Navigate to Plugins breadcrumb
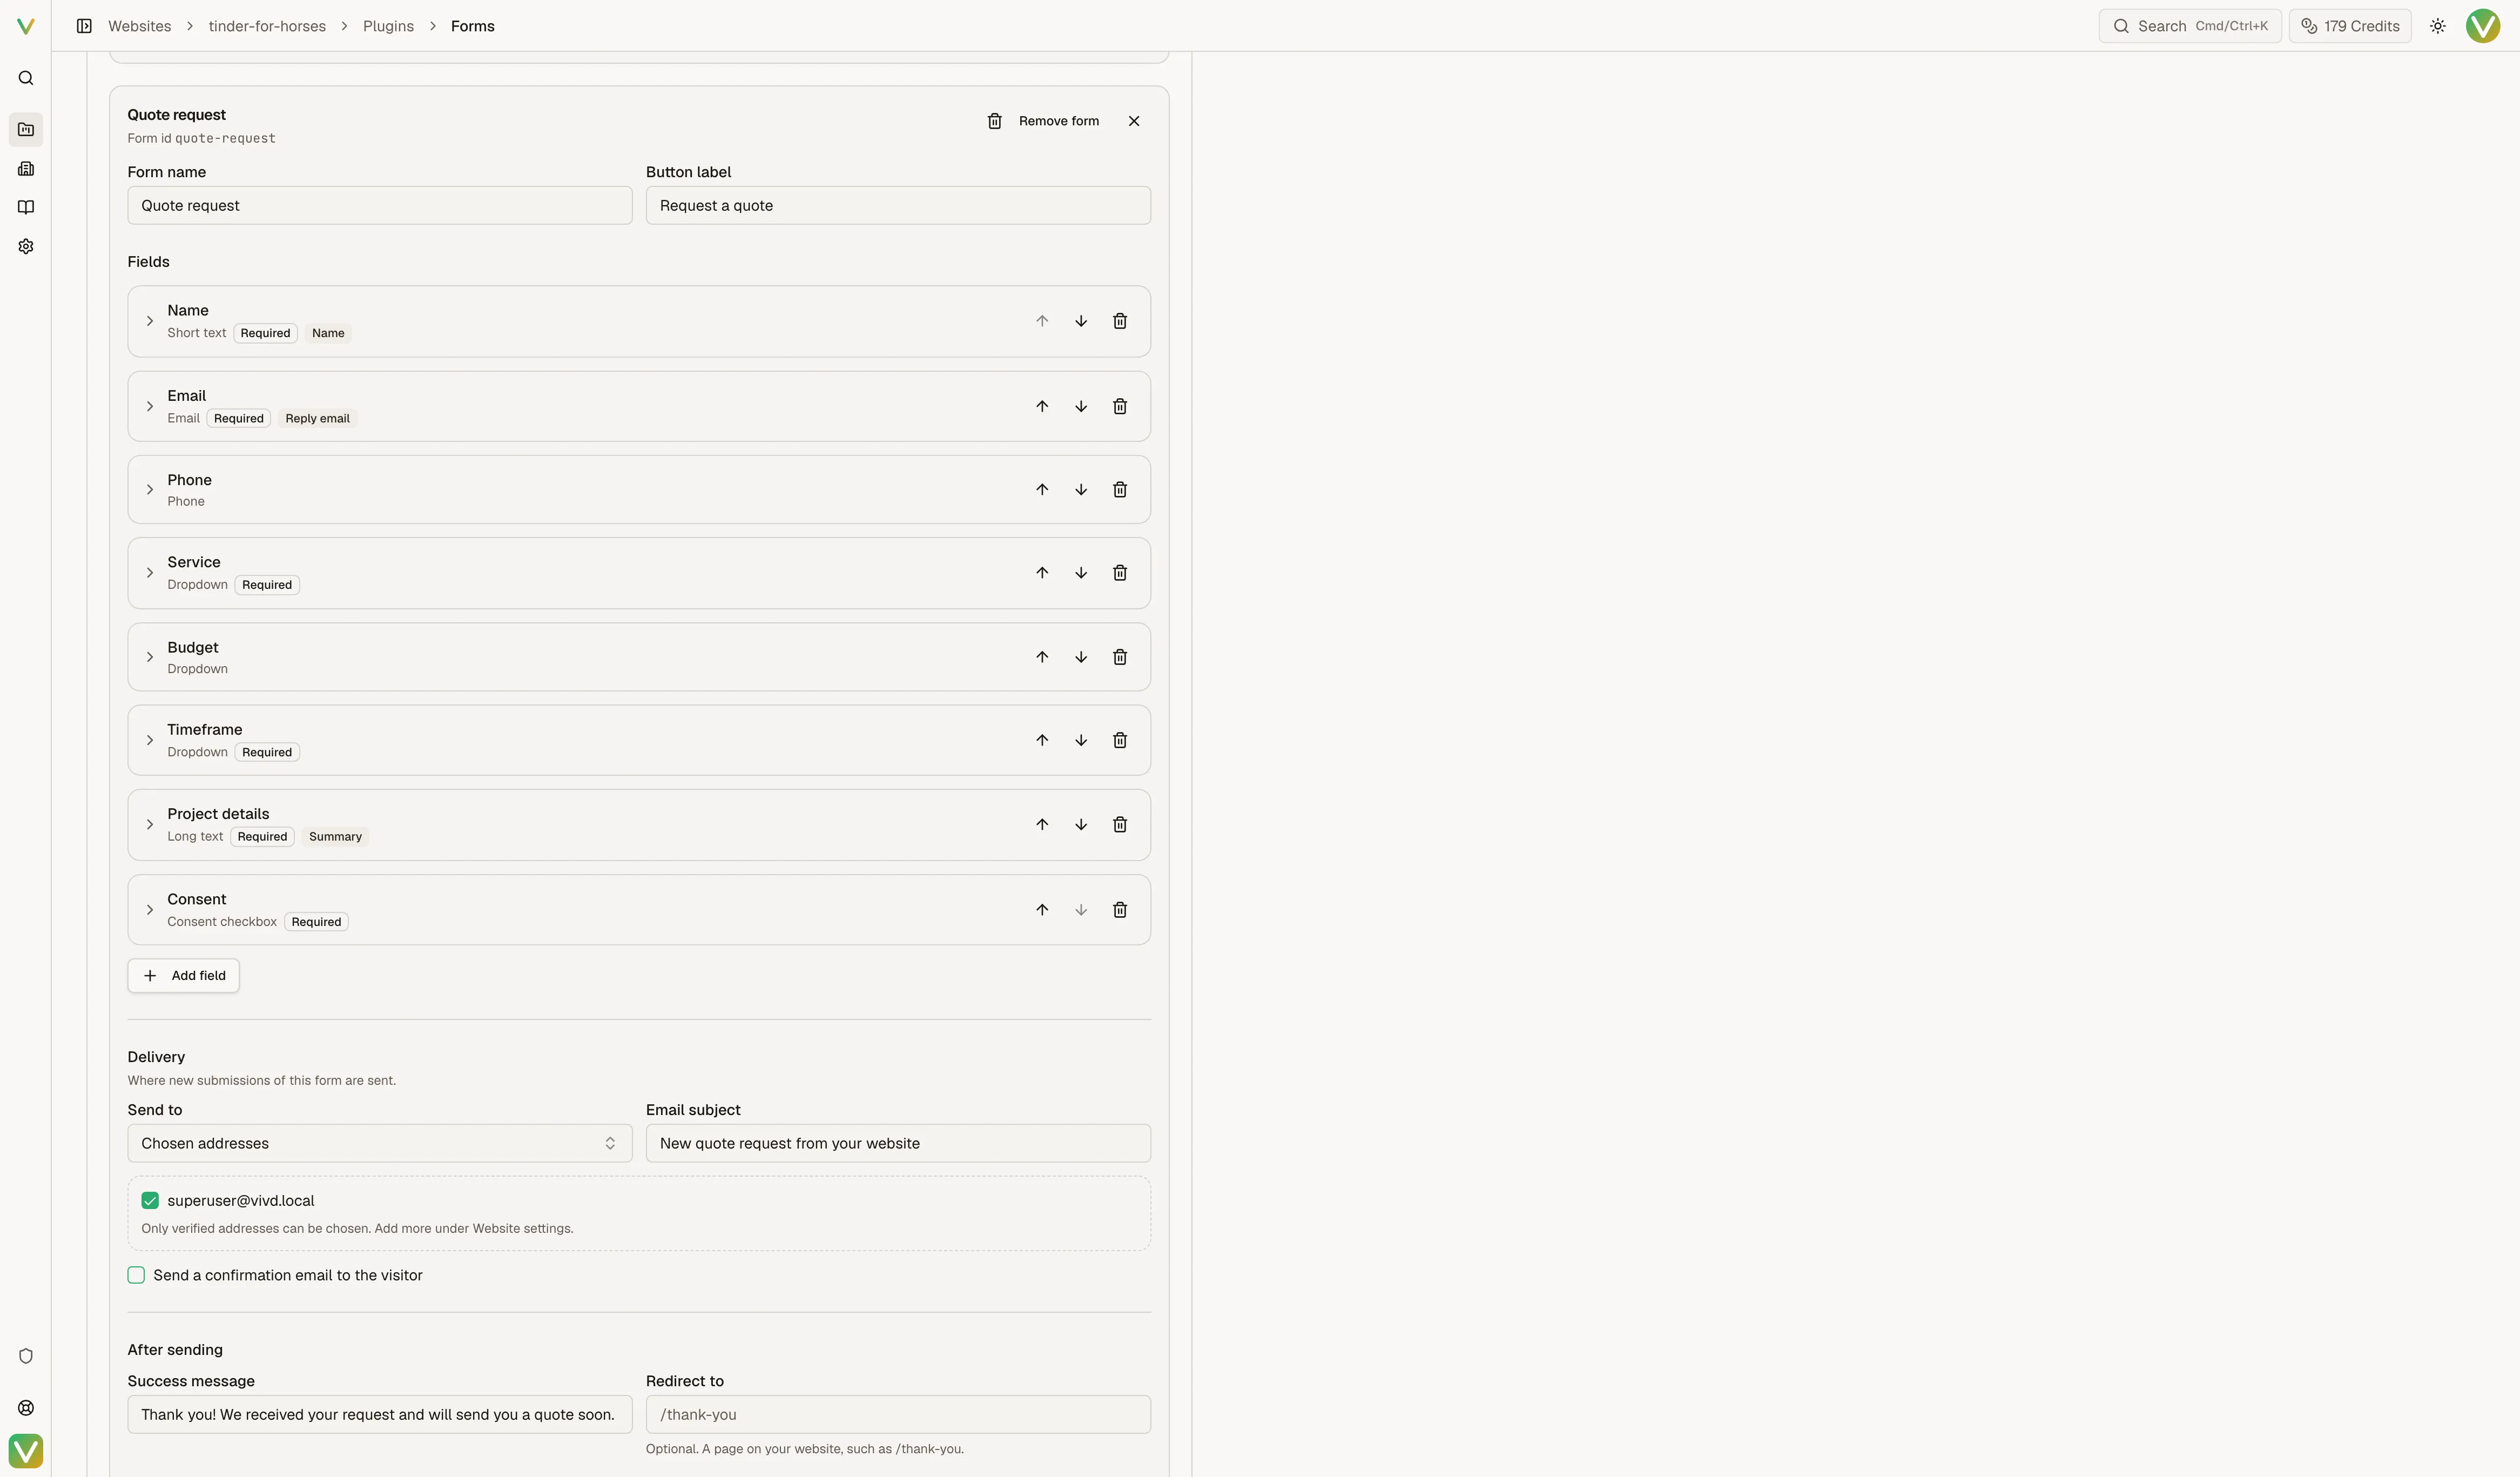Viewport: 2520px width, 1477px height. pos(388,26)
